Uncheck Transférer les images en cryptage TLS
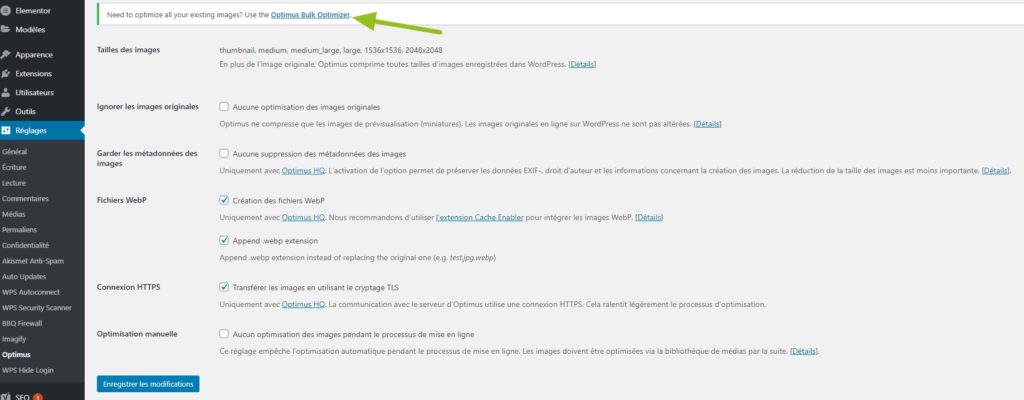This screenshot has height=400, width=1024. 224,287
